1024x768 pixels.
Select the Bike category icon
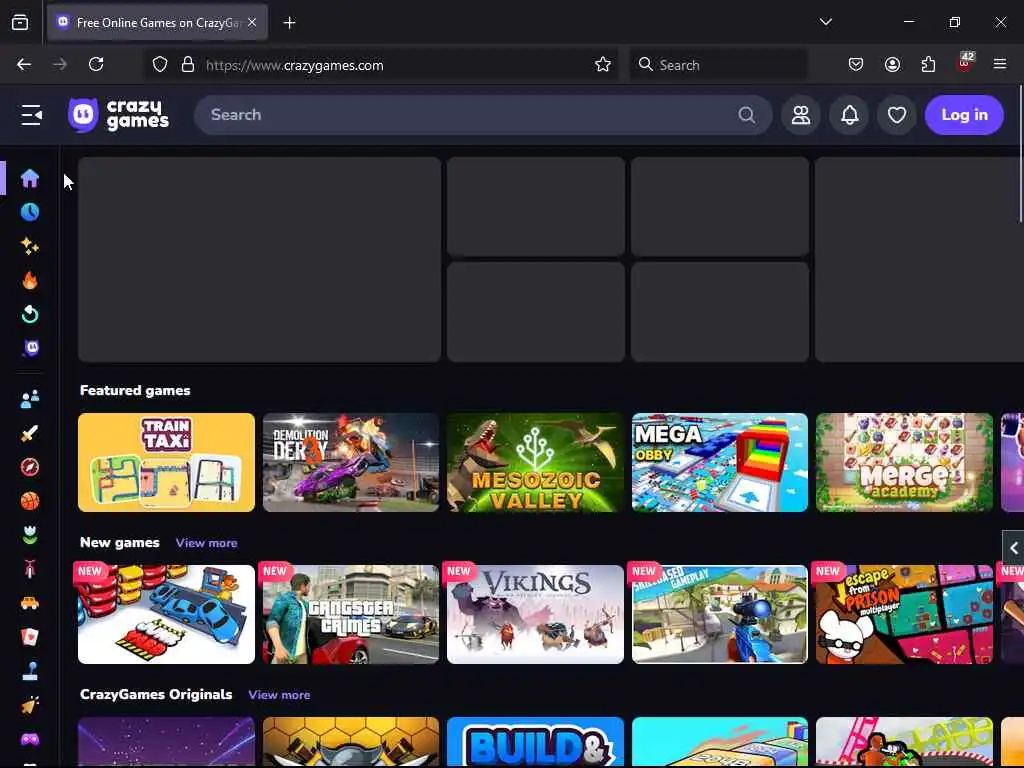point(29,569)
